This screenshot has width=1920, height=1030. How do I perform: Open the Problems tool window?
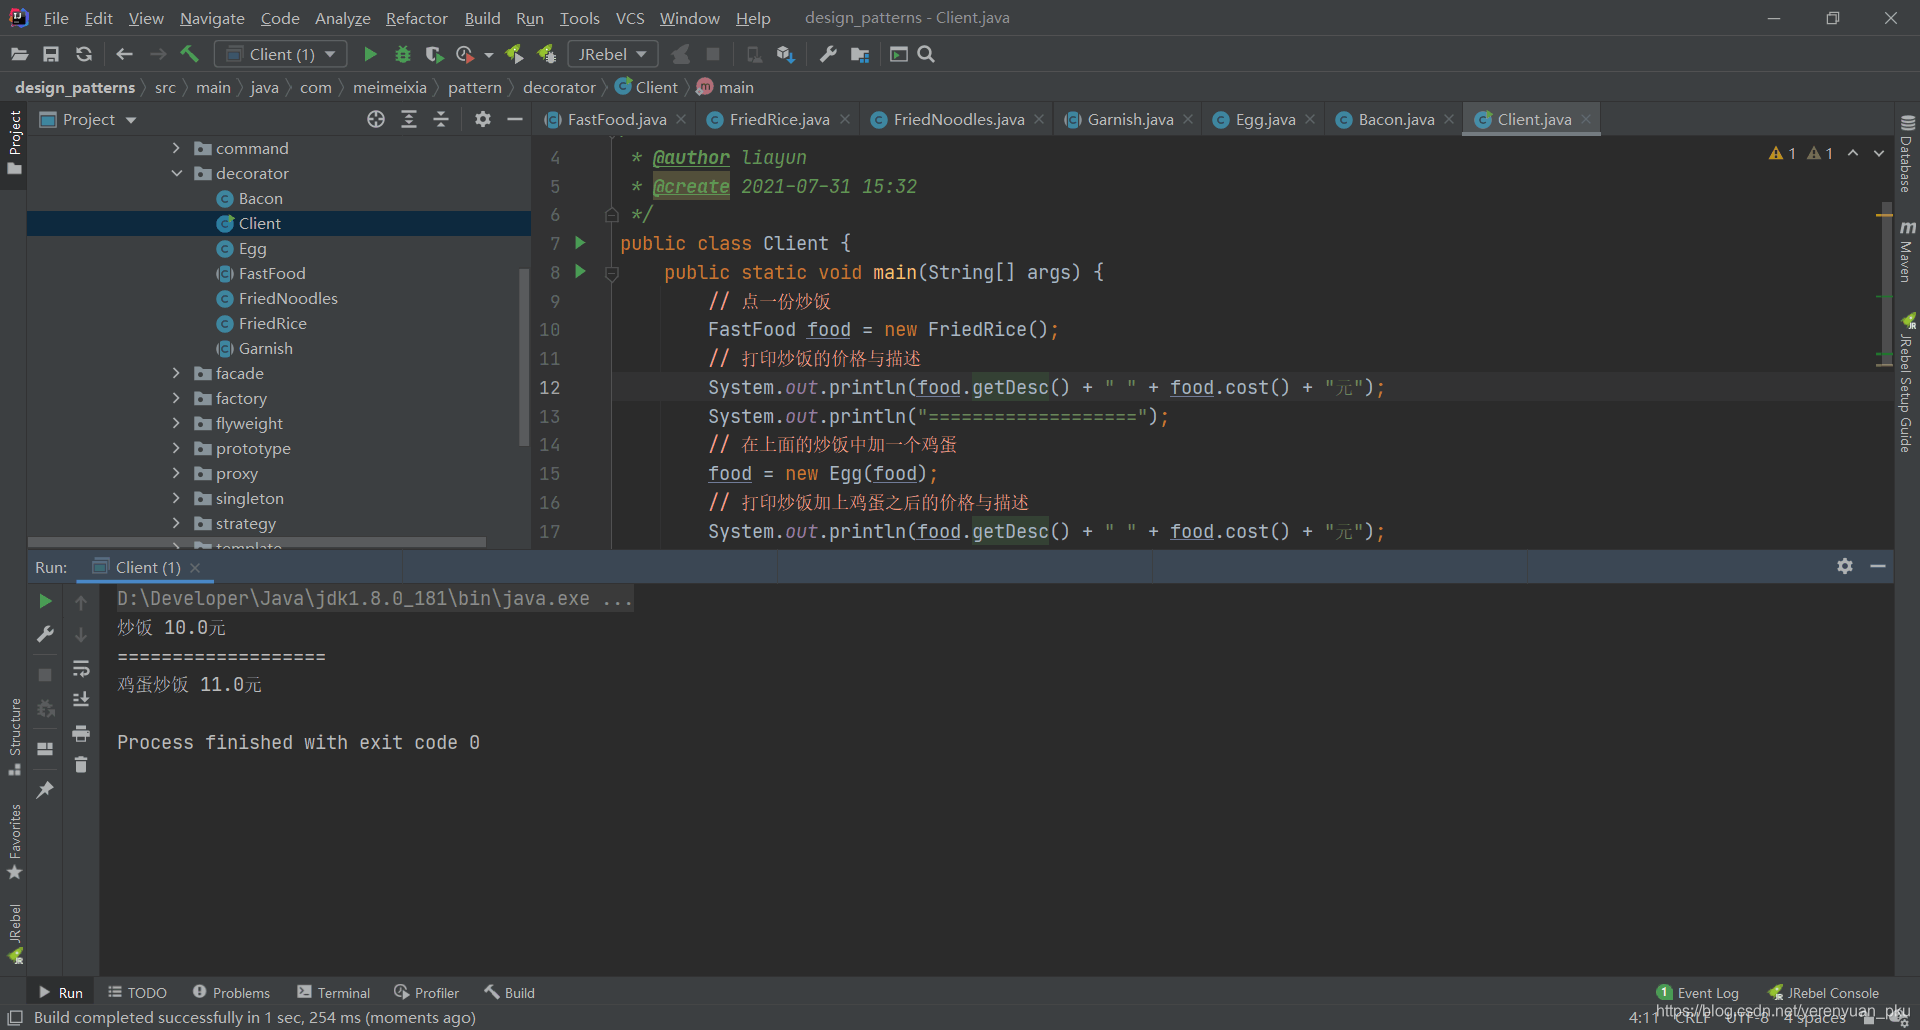[x=231, y=992]
